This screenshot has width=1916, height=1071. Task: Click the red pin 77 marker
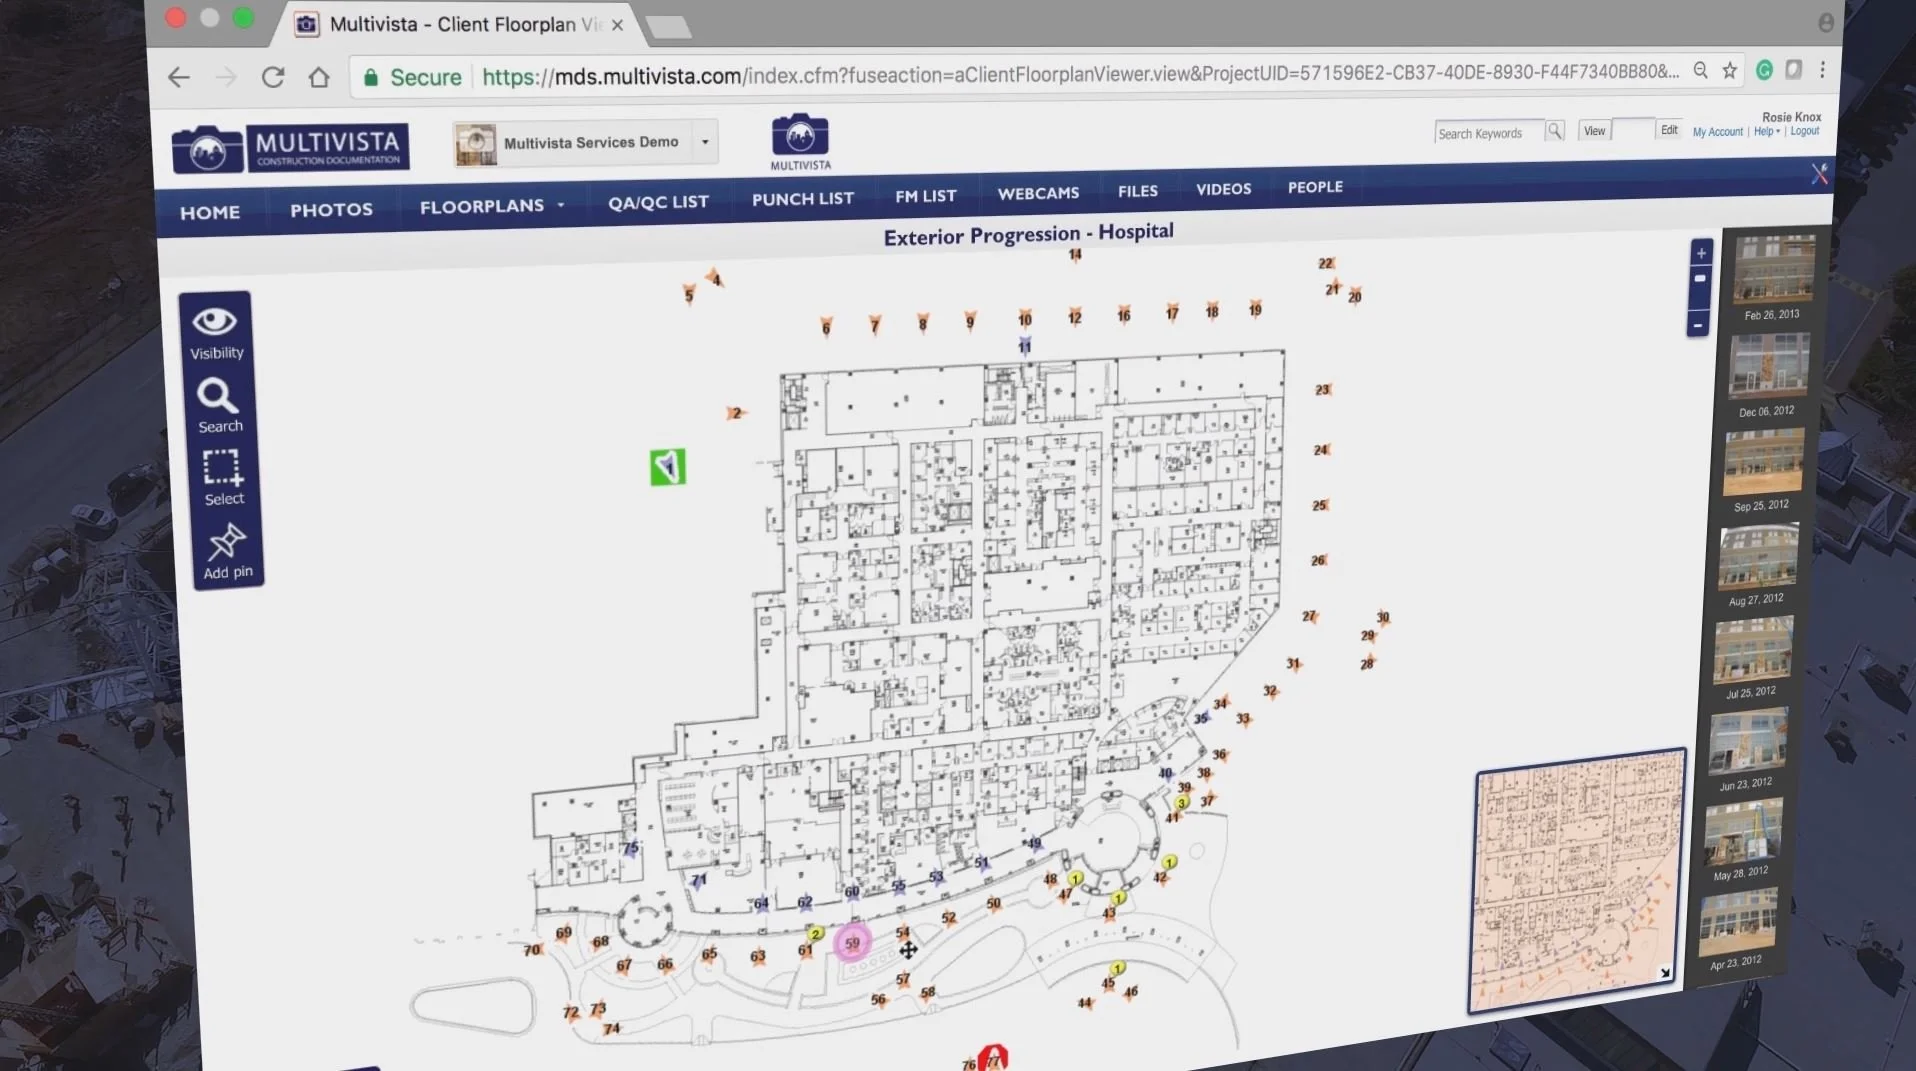click(x=993, y=1058)
